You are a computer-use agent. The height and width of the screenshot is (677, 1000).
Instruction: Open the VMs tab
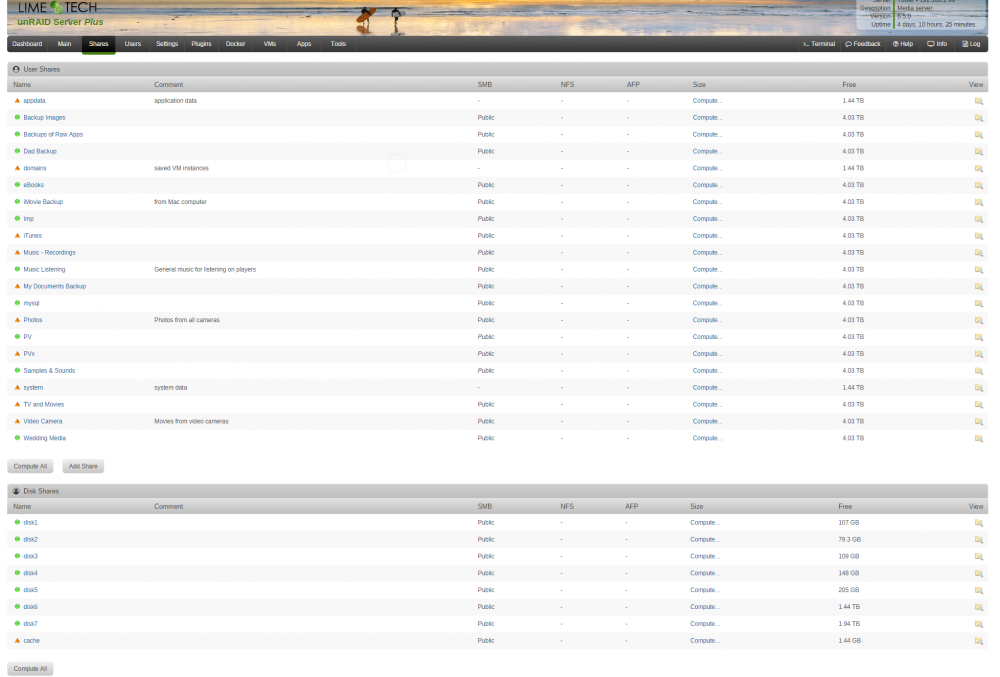point(270,44)
